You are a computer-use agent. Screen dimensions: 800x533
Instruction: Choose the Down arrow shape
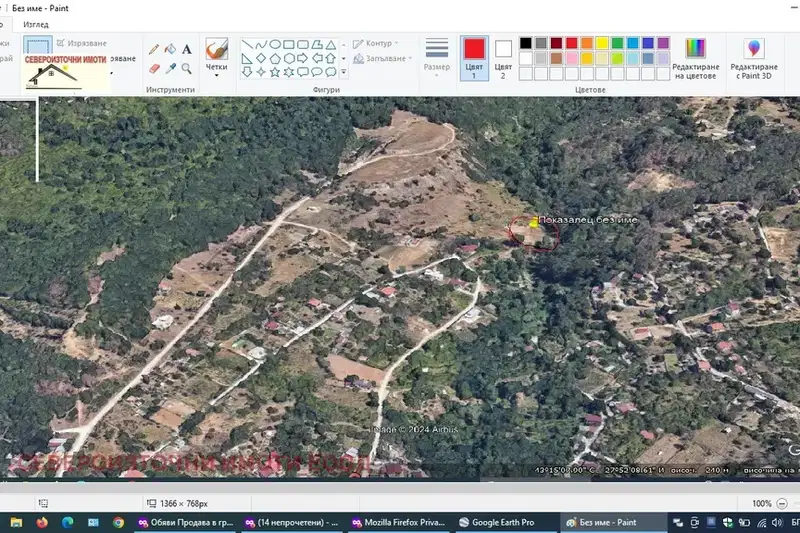tap(247, 72)
